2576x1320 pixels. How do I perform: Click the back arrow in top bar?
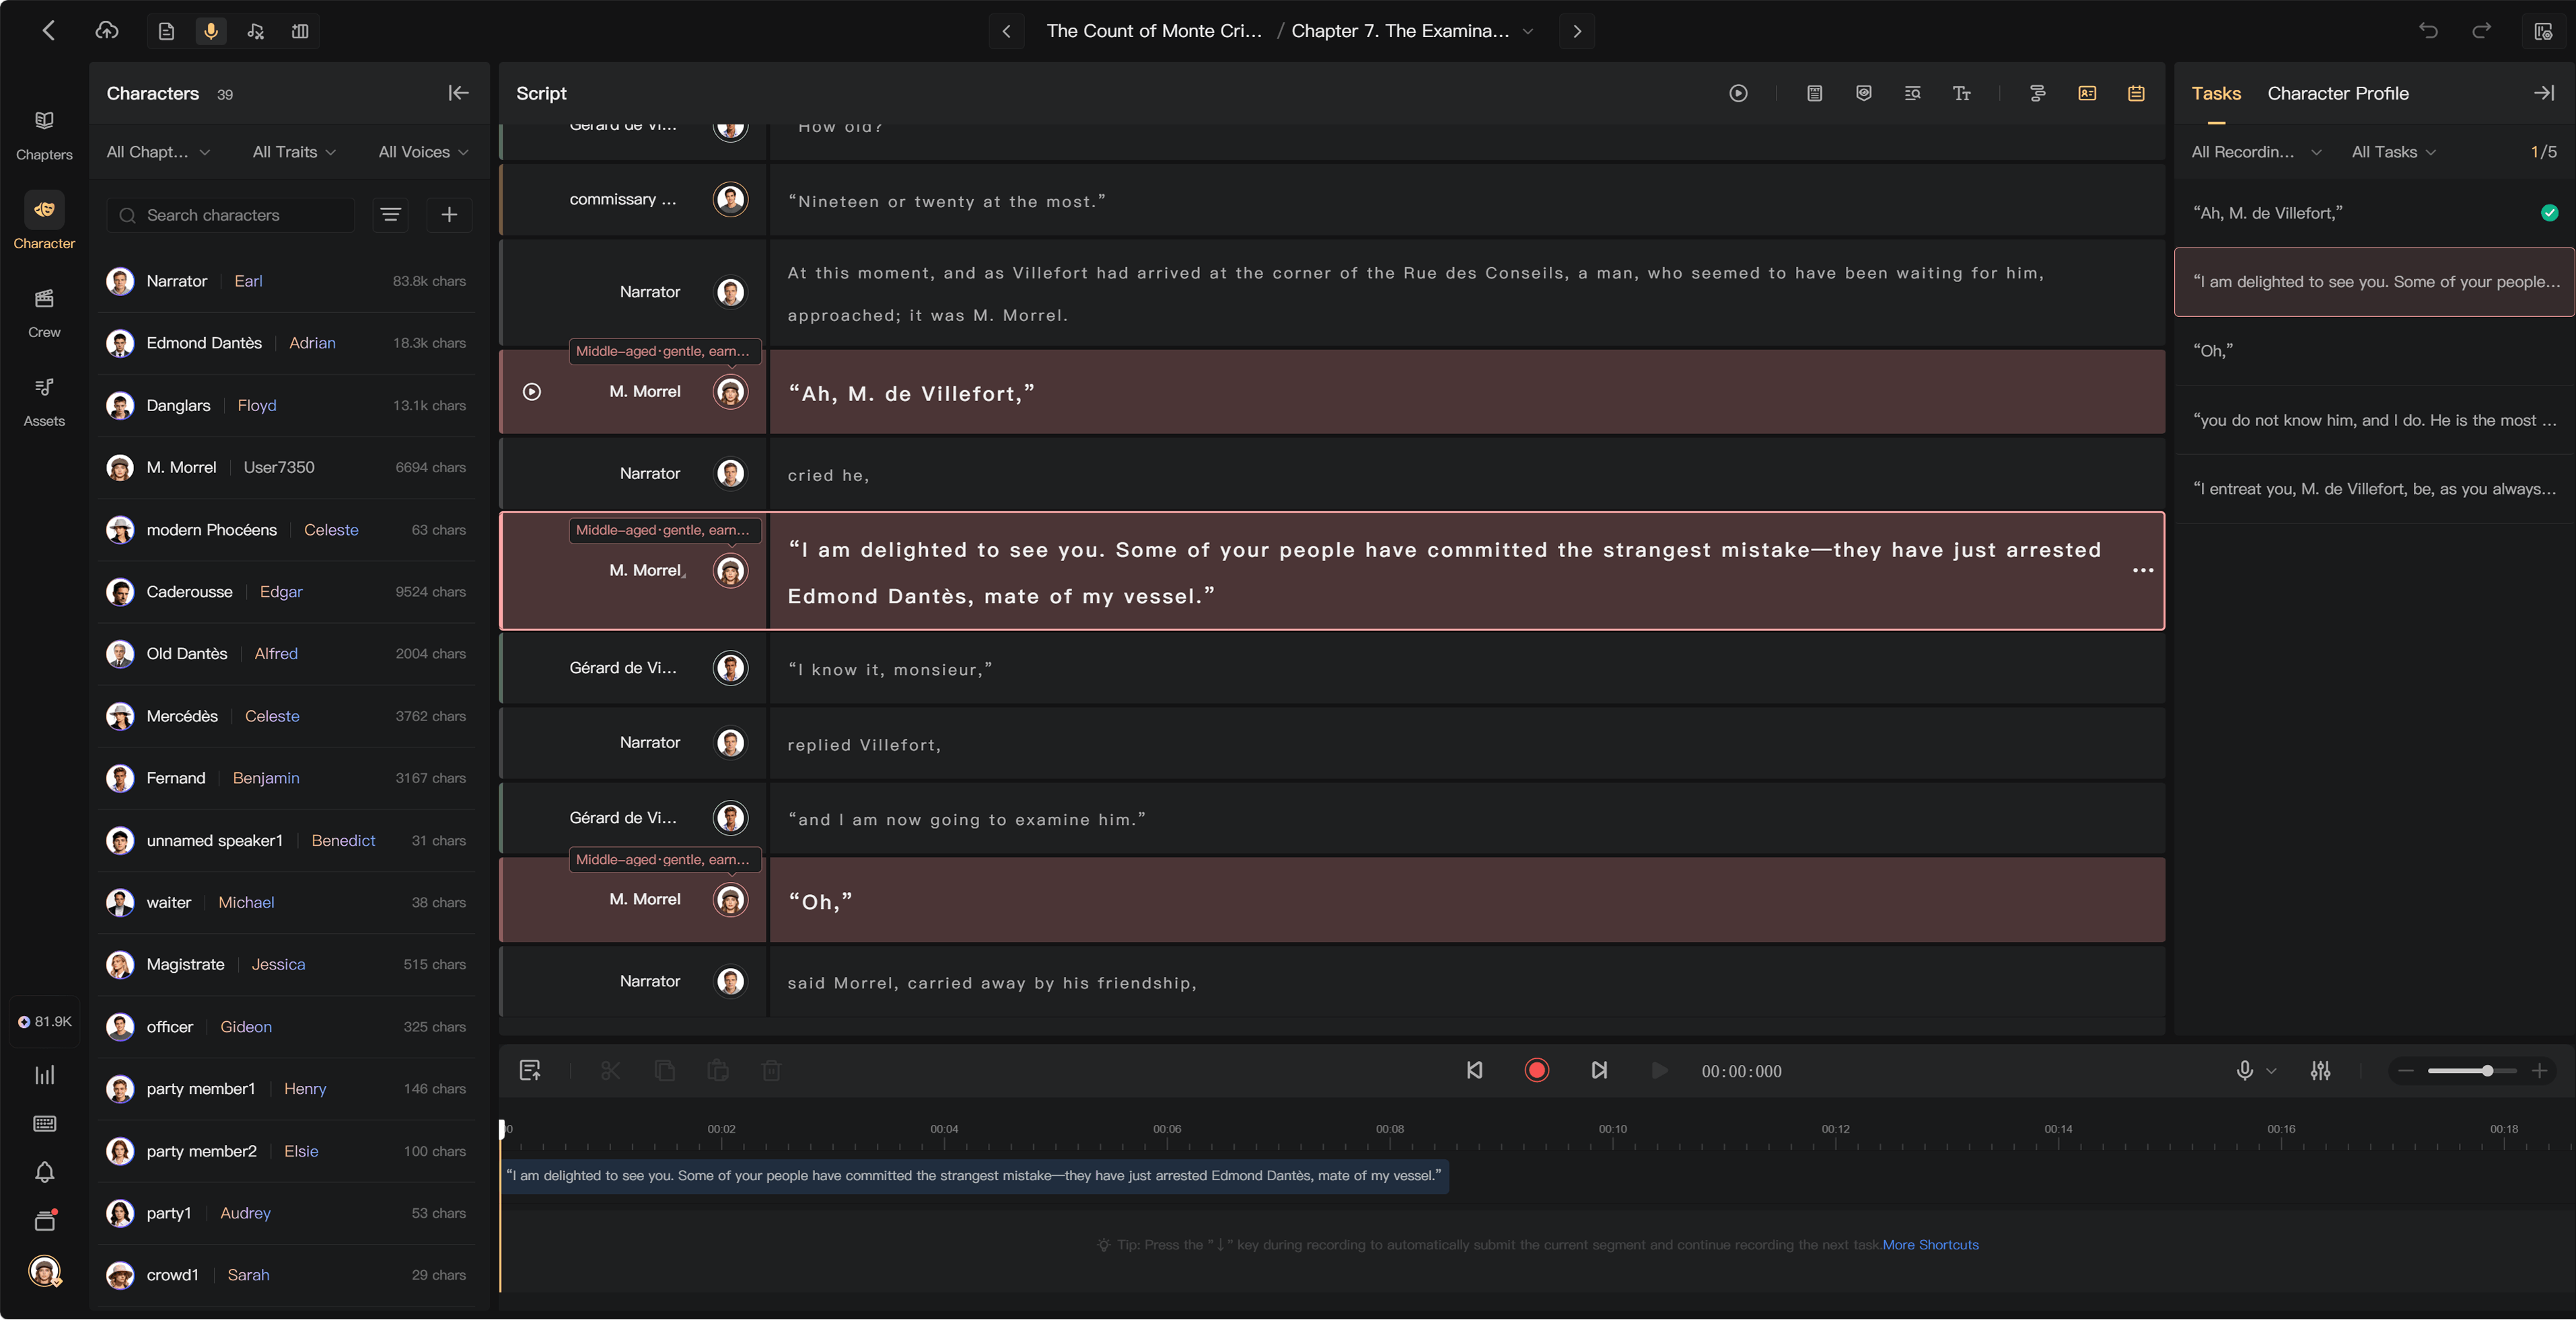click(48, 31)
